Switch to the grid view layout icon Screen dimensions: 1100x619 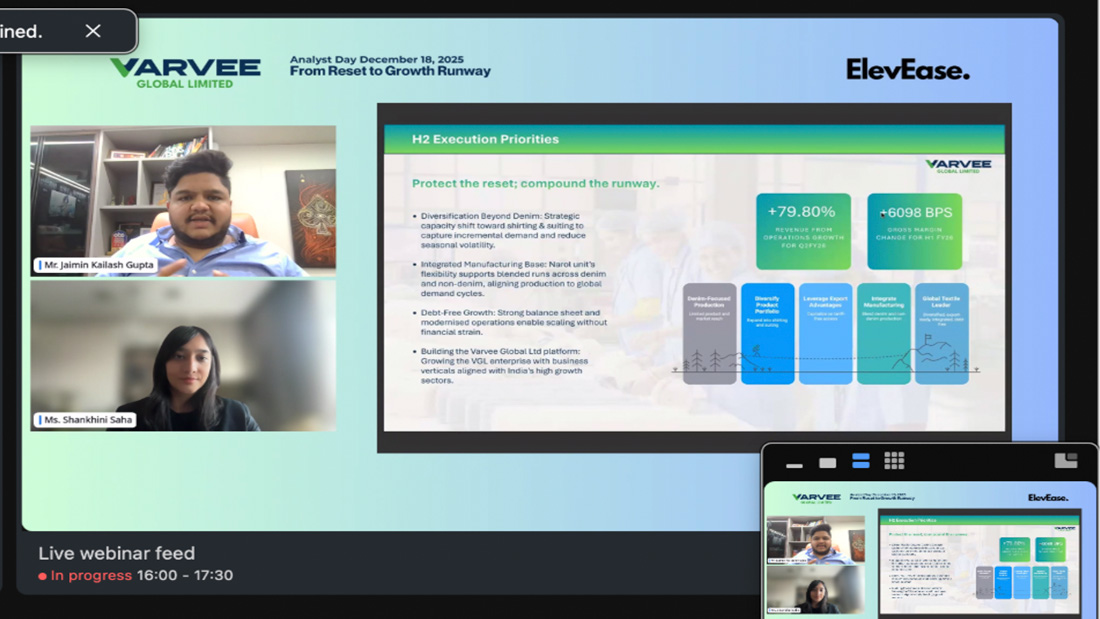tap(894, 460)
